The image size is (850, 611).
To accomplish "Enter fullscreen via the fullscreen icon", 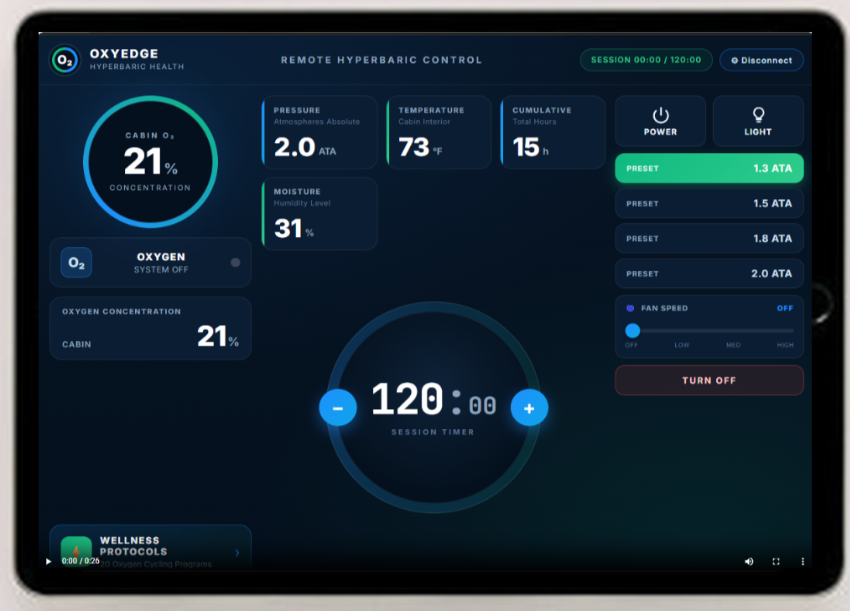I will click(x=776, y=562).
